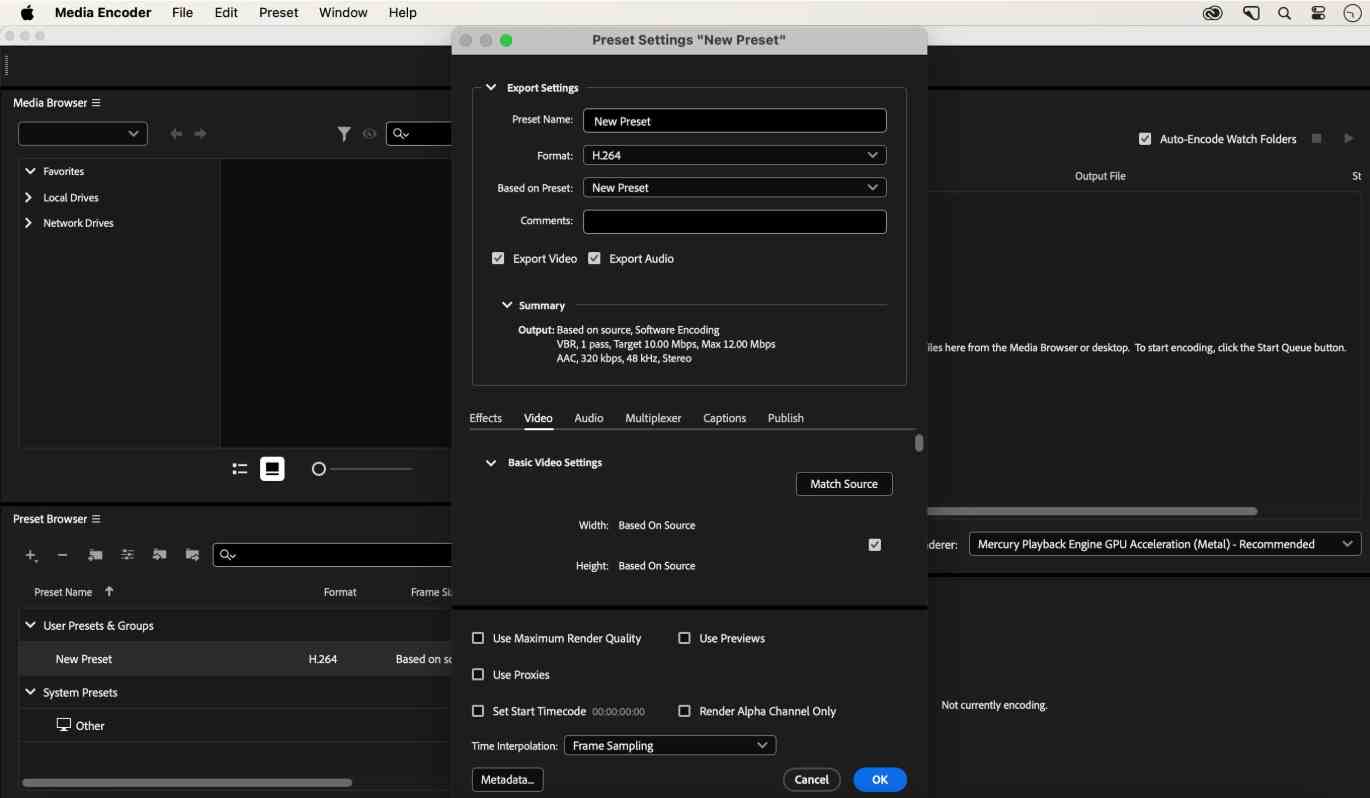Collapse Basic Video Settings section
The width and height of the screenshot is (1370, 798).
pos(491,463)
